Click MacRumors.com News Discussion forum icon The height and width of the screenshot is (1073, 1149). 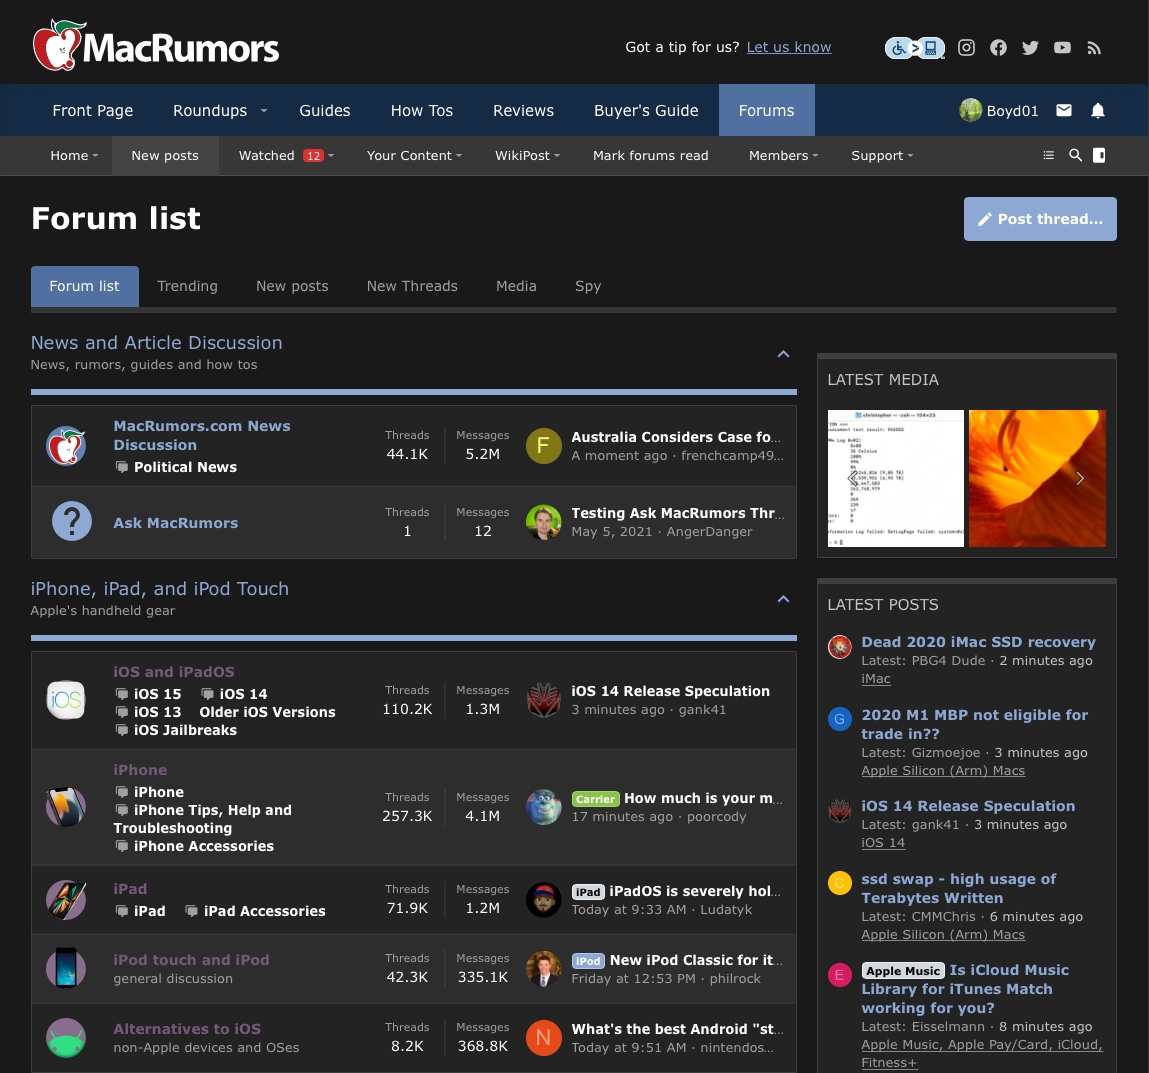[x=66, y=446]
